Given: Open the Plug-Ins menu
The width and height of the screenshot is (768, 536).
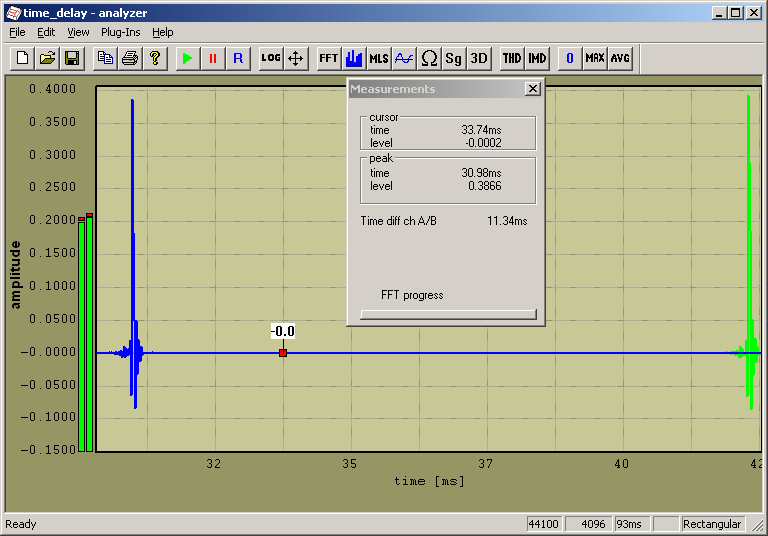Looking at the screenshot, I should point(120,32).
